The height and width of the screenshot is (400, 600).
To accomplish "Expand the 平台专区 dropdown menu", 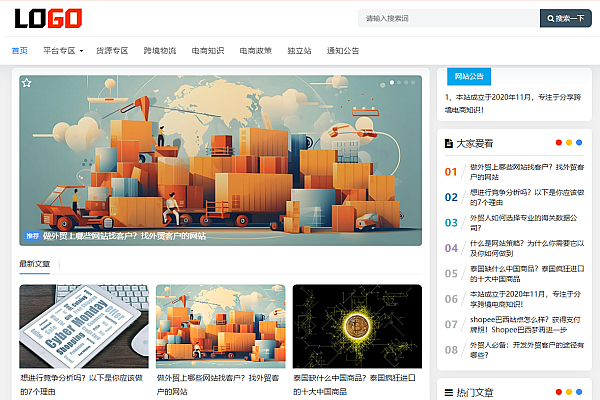I will tap(63, 50).
